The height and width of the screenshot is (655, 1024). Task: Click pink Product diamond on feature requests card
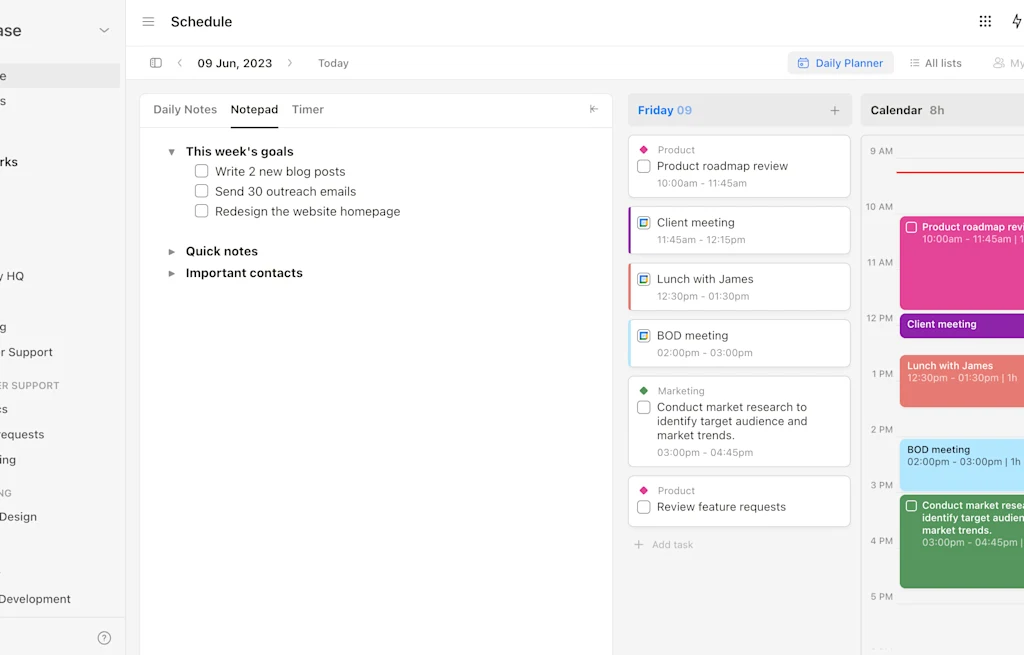643,490
